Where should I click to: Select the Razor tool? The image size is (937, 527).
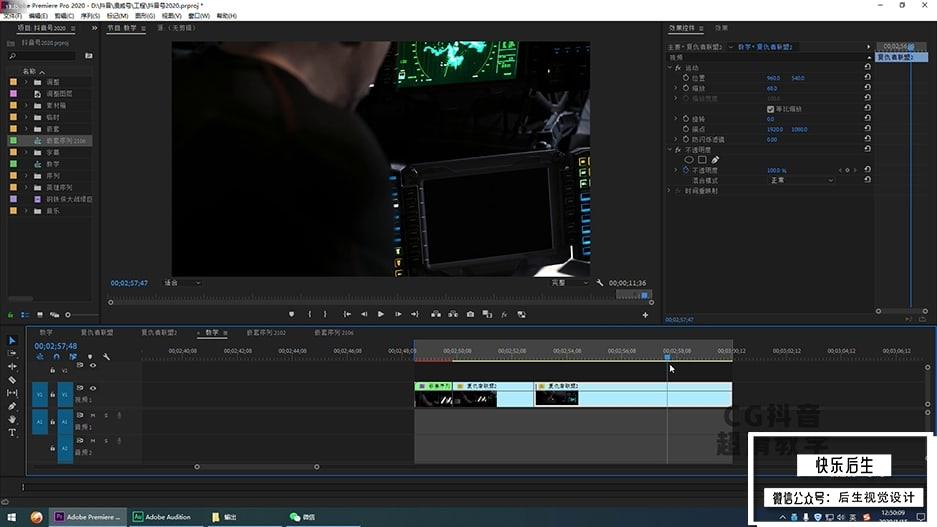(12, 379)
